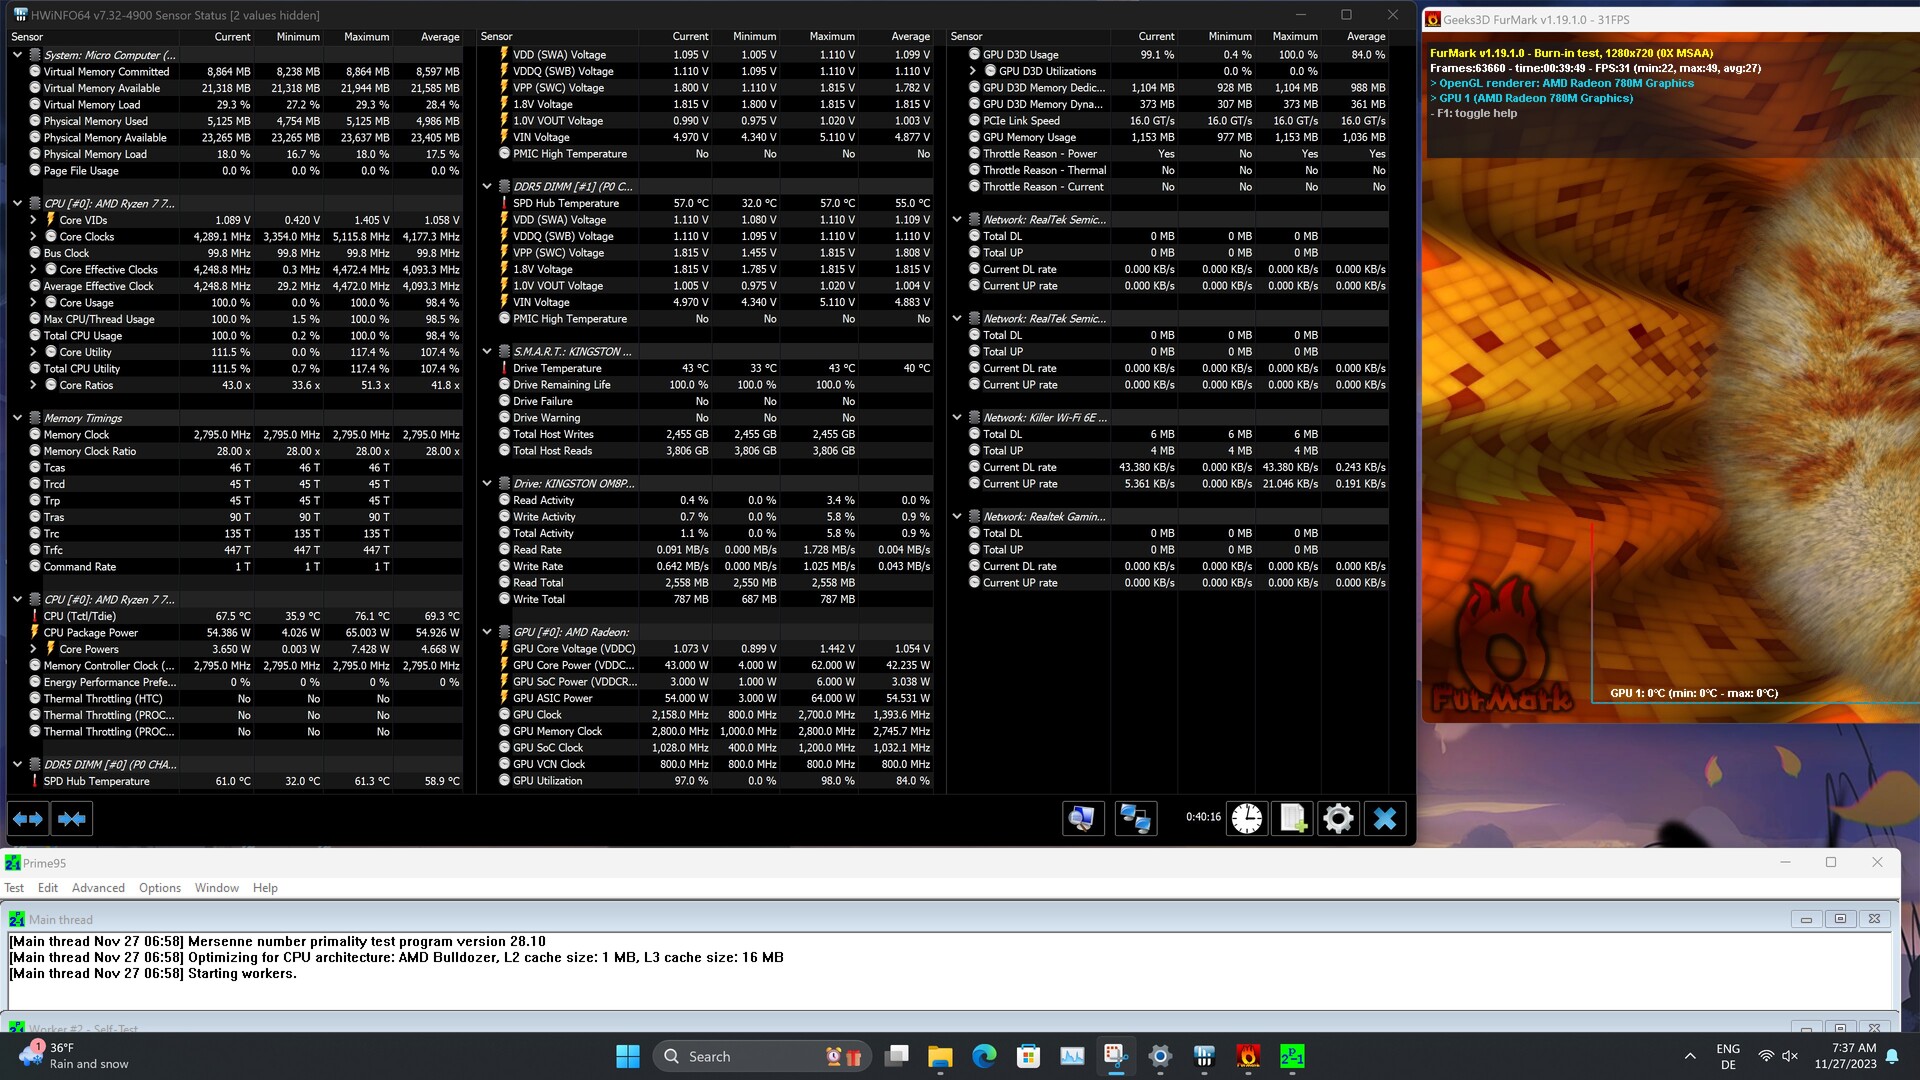This screenshot has height=1080, width=1920.
Task: Expand the GPU D3D Utilizations row
Action: (x=973, y=71)
